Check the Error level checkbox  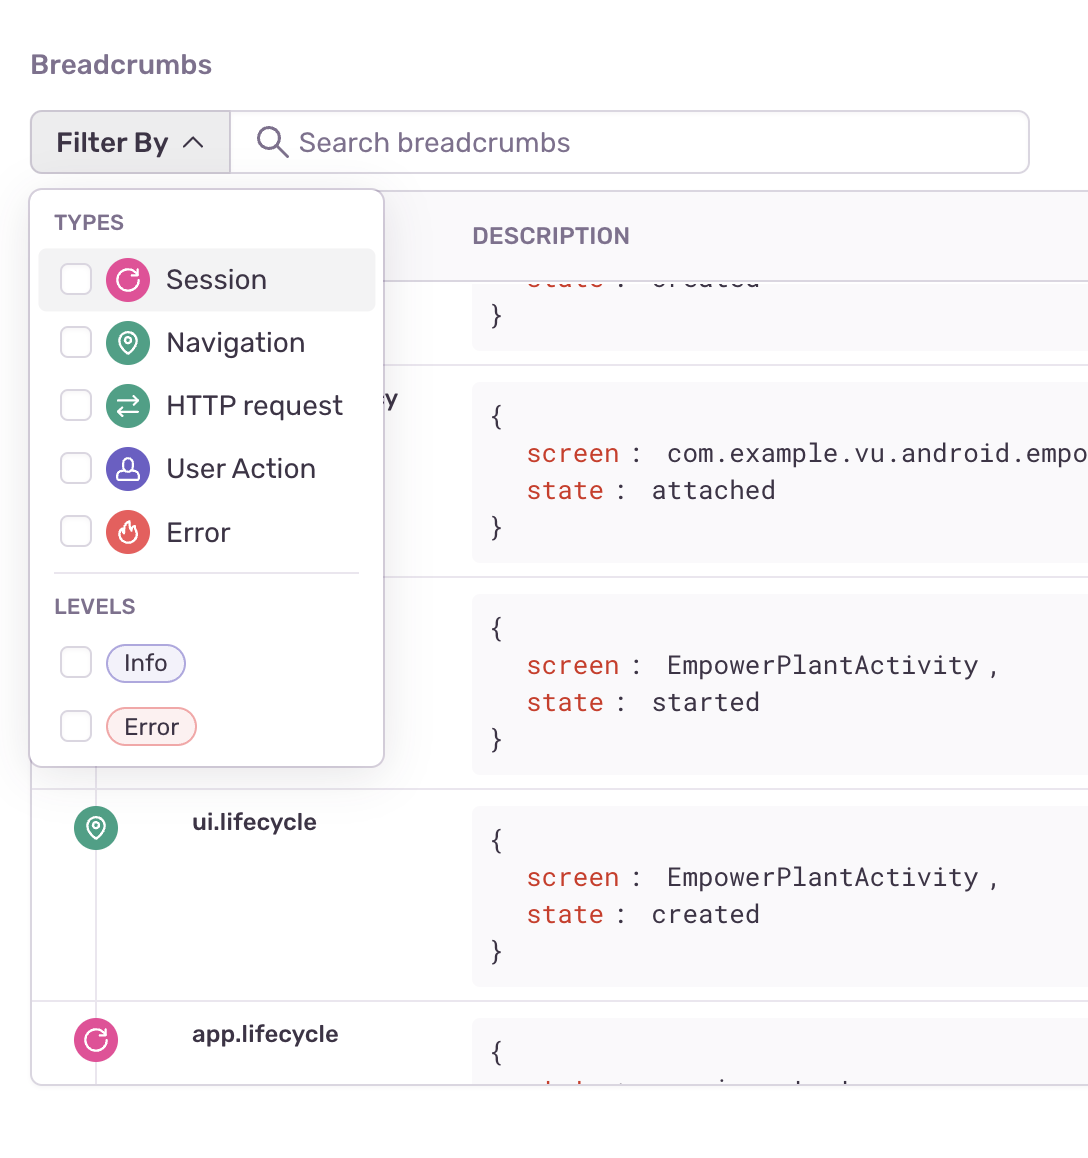coord(76,726)
